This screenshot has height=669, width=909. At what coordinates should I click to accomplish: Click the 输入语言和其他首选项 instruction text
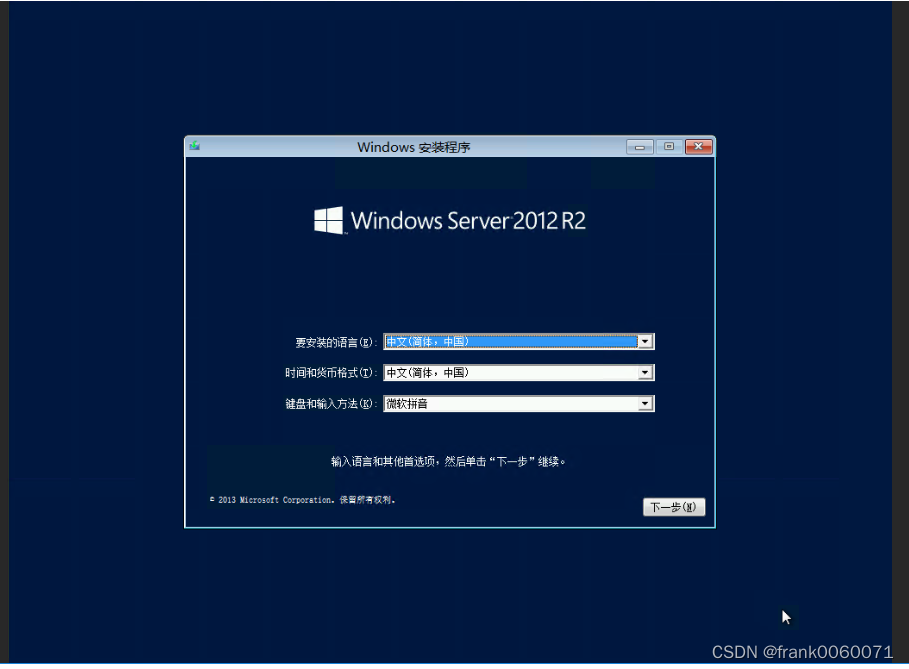pos(448,461)
